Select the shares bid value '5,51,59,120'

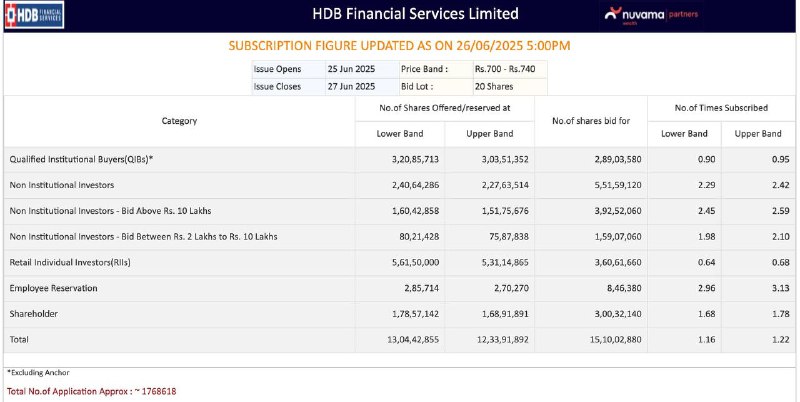tap(618, 185)
